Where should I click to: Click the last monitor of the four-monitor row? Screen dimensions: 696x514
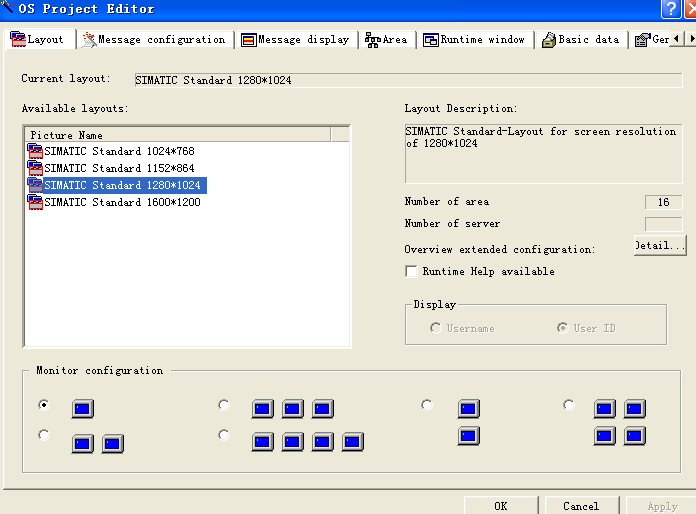353,442
